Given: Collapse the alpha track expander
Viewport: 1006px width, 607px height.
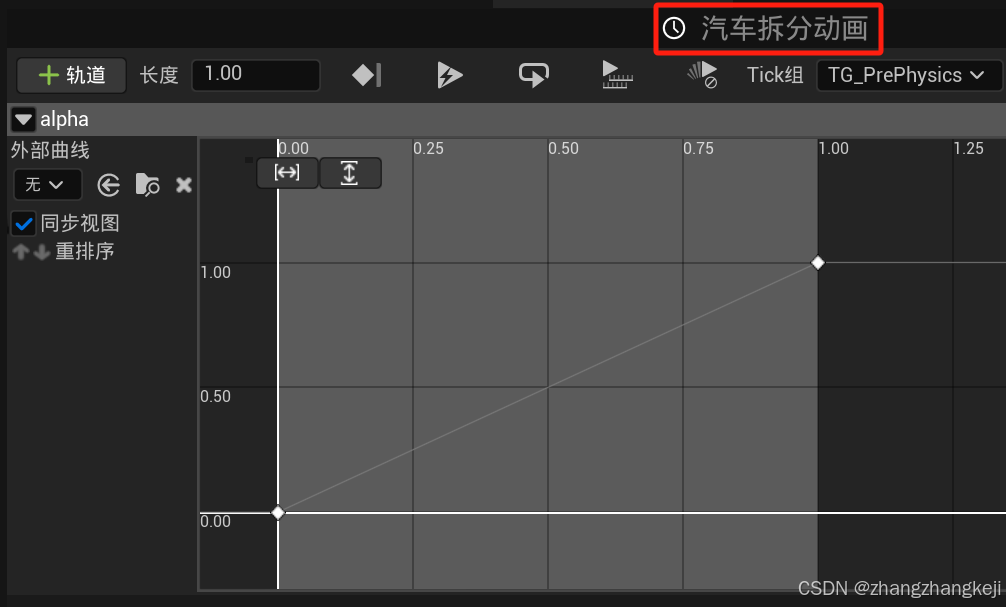Looking at the screenshot, I should pos(23,119).
